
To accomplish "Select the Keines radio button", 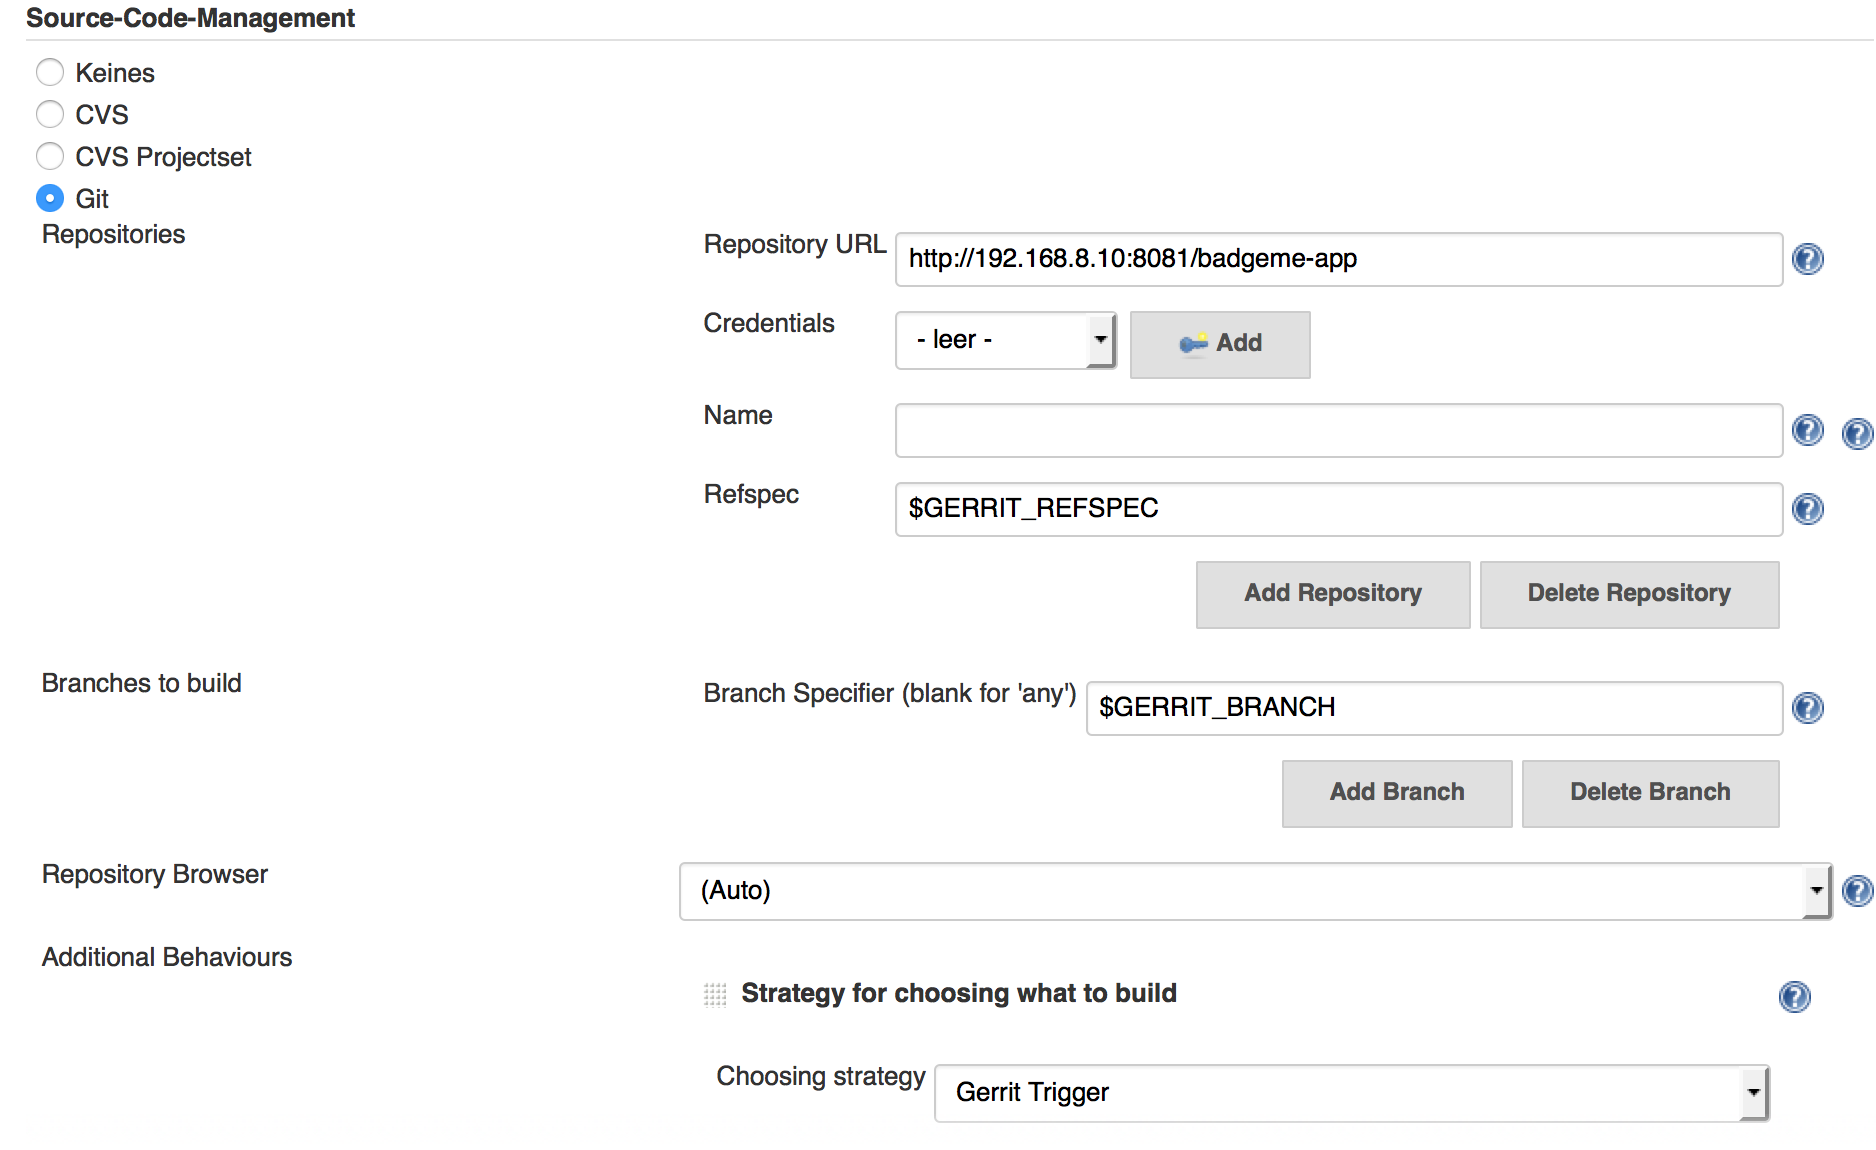I will coord(50,72).
